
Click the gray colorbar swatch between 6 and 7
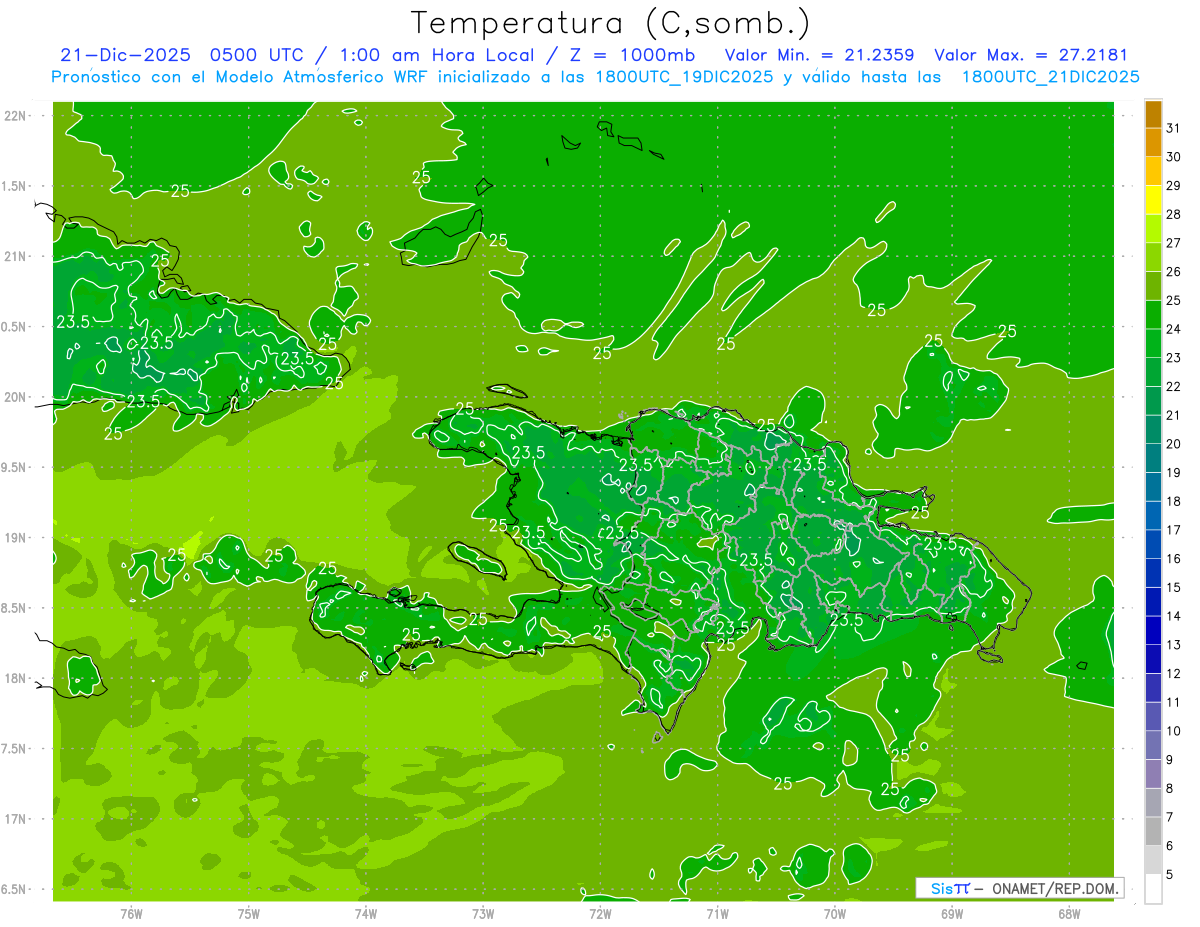(1153, 832)
